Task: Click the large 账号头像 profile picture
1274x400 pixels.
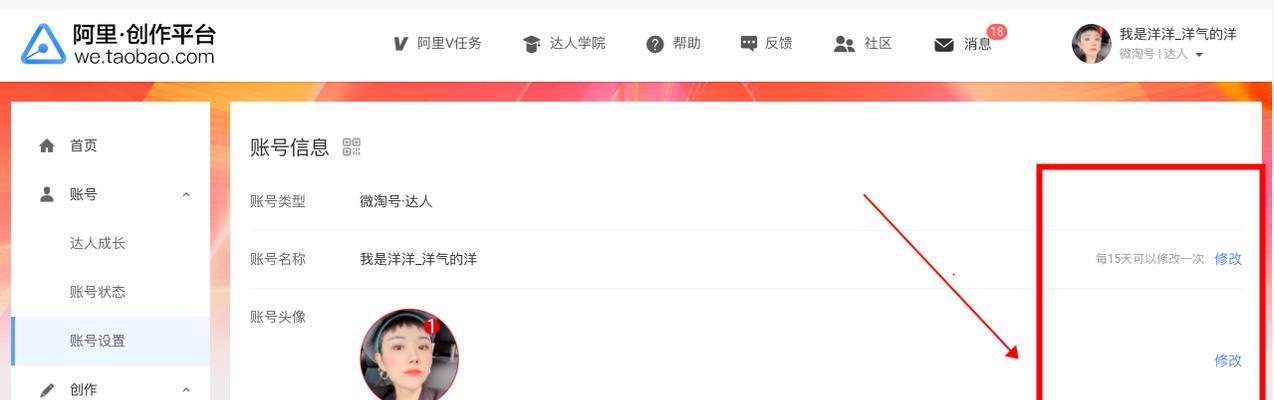Action: coord(409,355)
